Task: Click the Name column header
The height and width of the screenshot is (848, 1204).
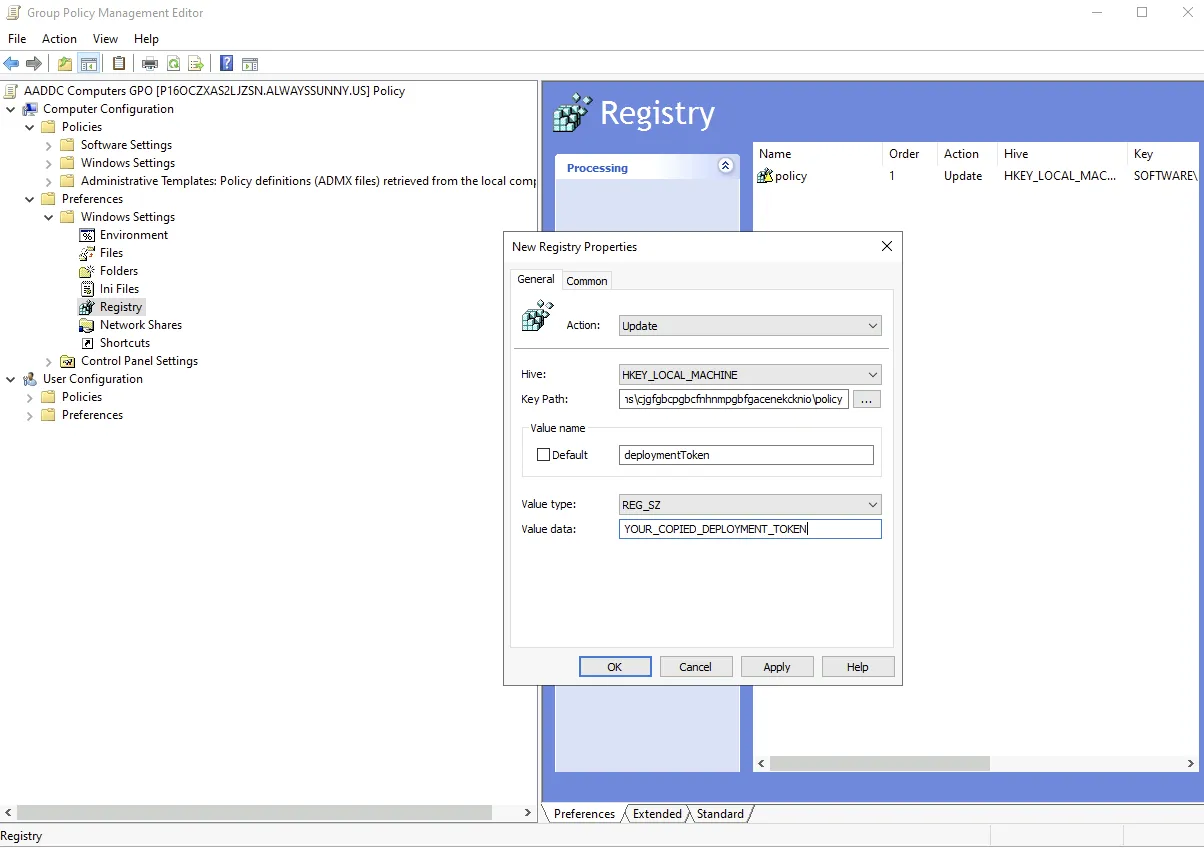Action: tap(819, 154)
